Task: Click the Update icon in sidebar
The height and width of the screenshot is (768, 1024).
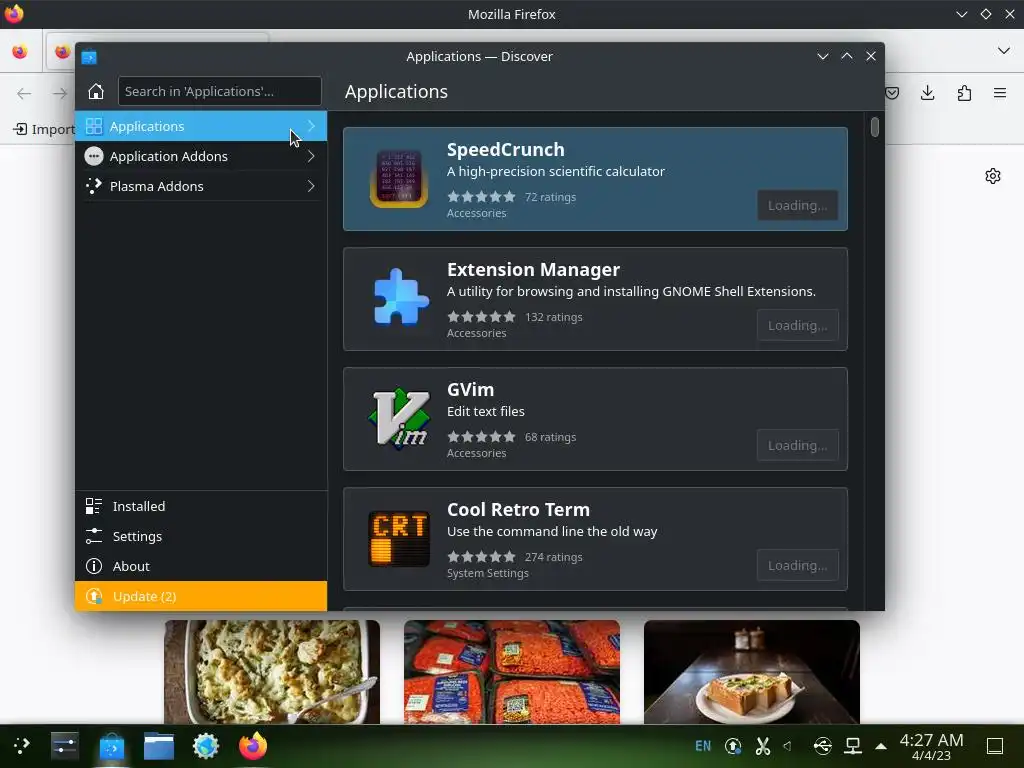Action: [94, 596]
